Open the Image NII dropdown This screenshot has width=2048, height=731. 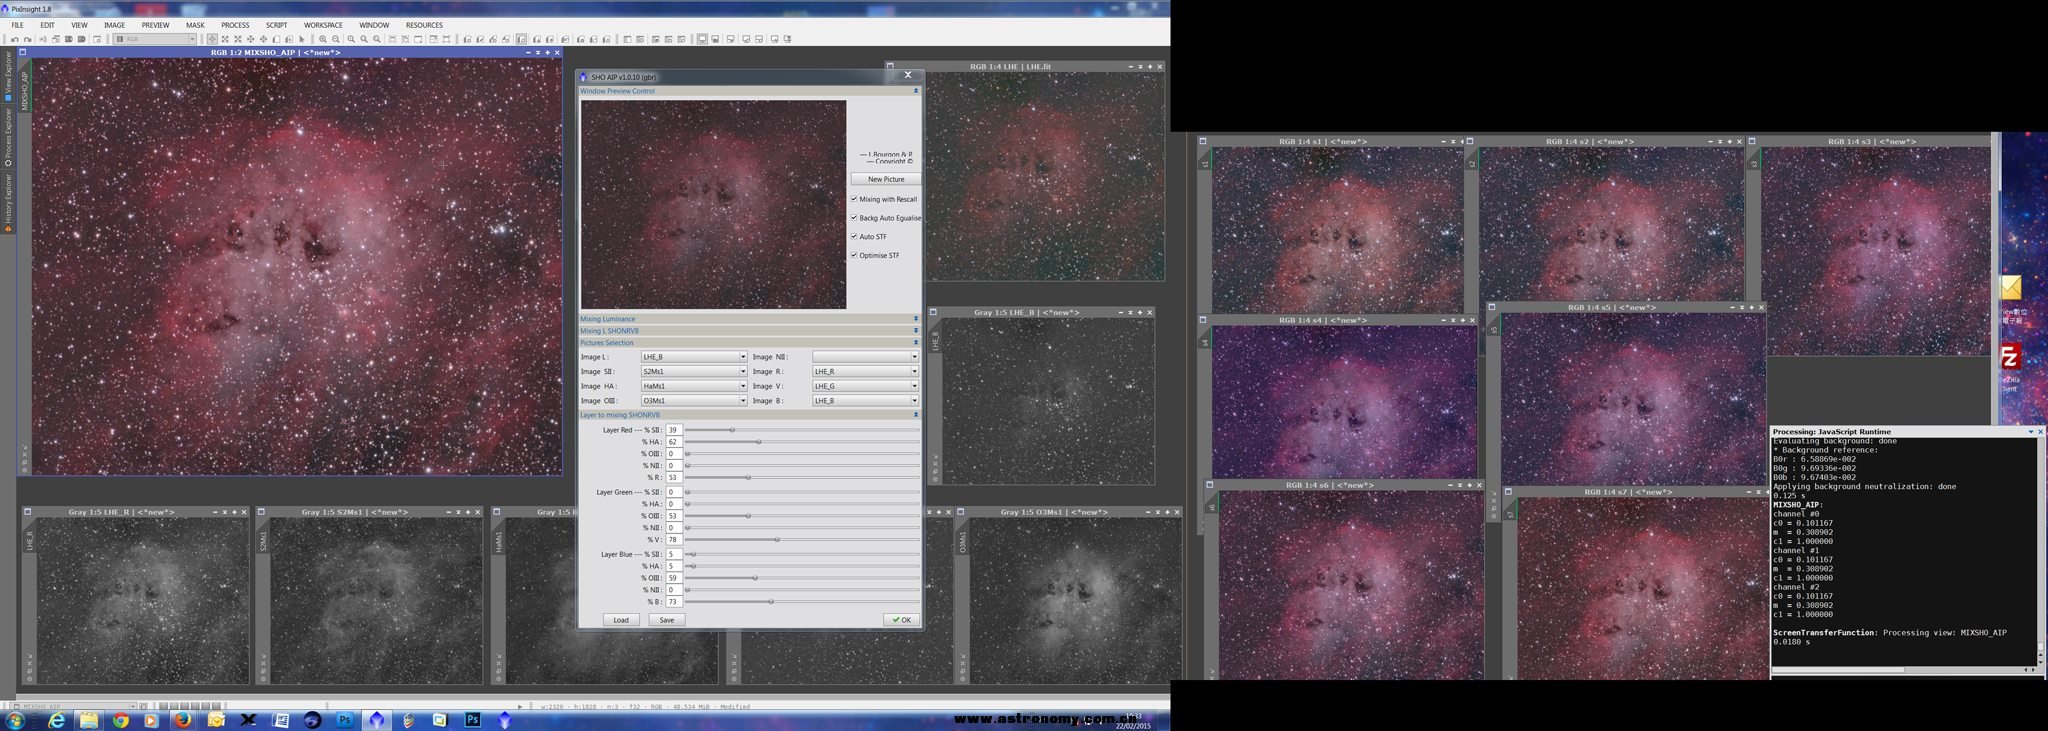865,357
